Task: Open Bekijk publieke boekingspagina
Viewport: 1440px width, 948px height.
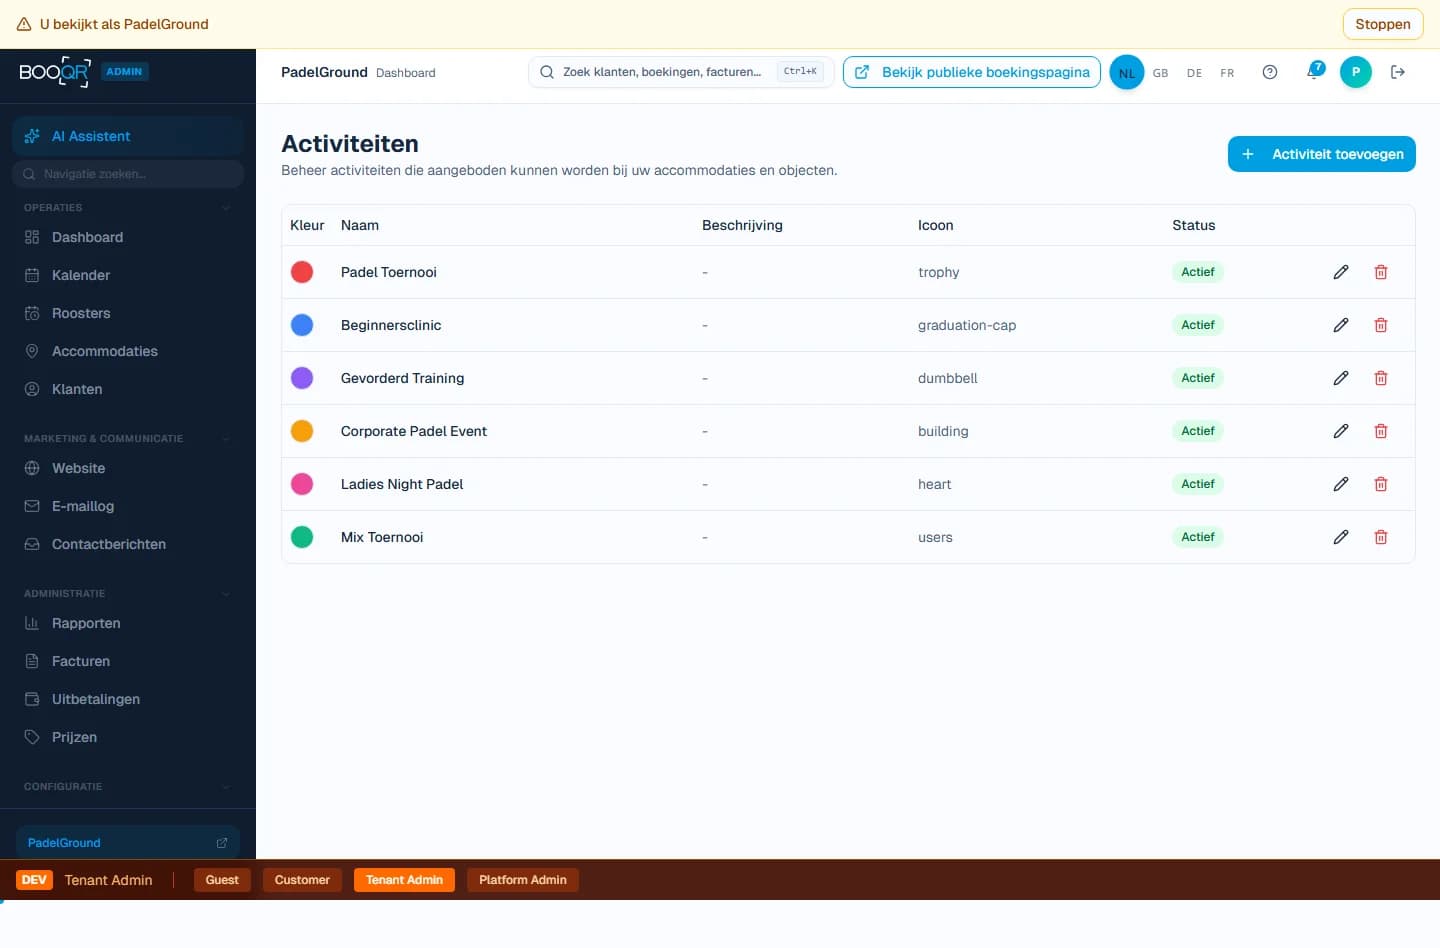Action: click(971, 72)
